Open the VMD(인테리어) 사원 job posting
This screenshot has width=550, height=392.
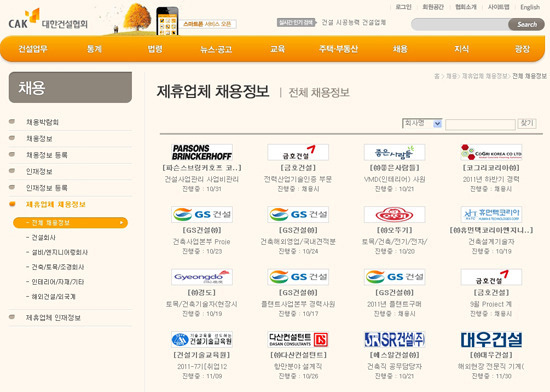pyautogui.click(x=394, y=179)
